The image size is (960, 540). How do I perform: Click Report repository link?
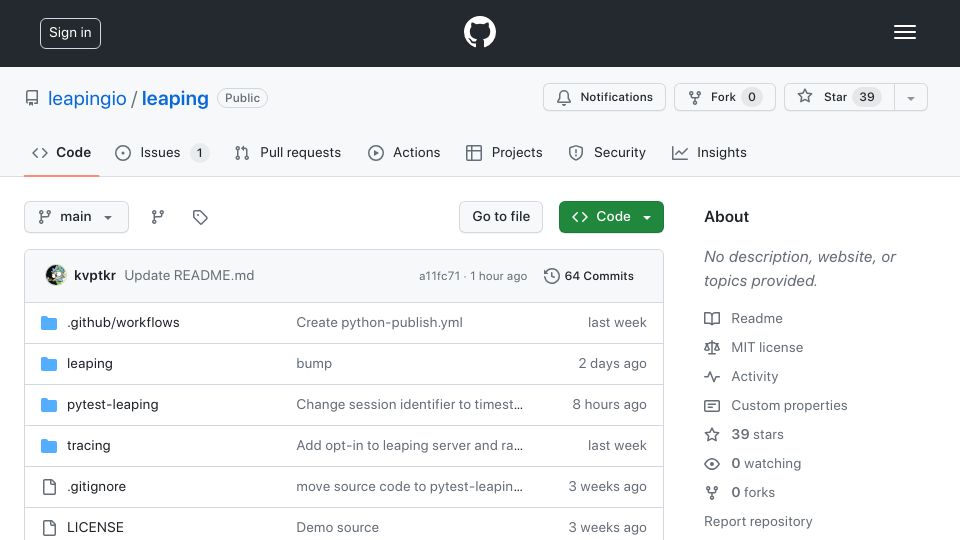point(758,522)
